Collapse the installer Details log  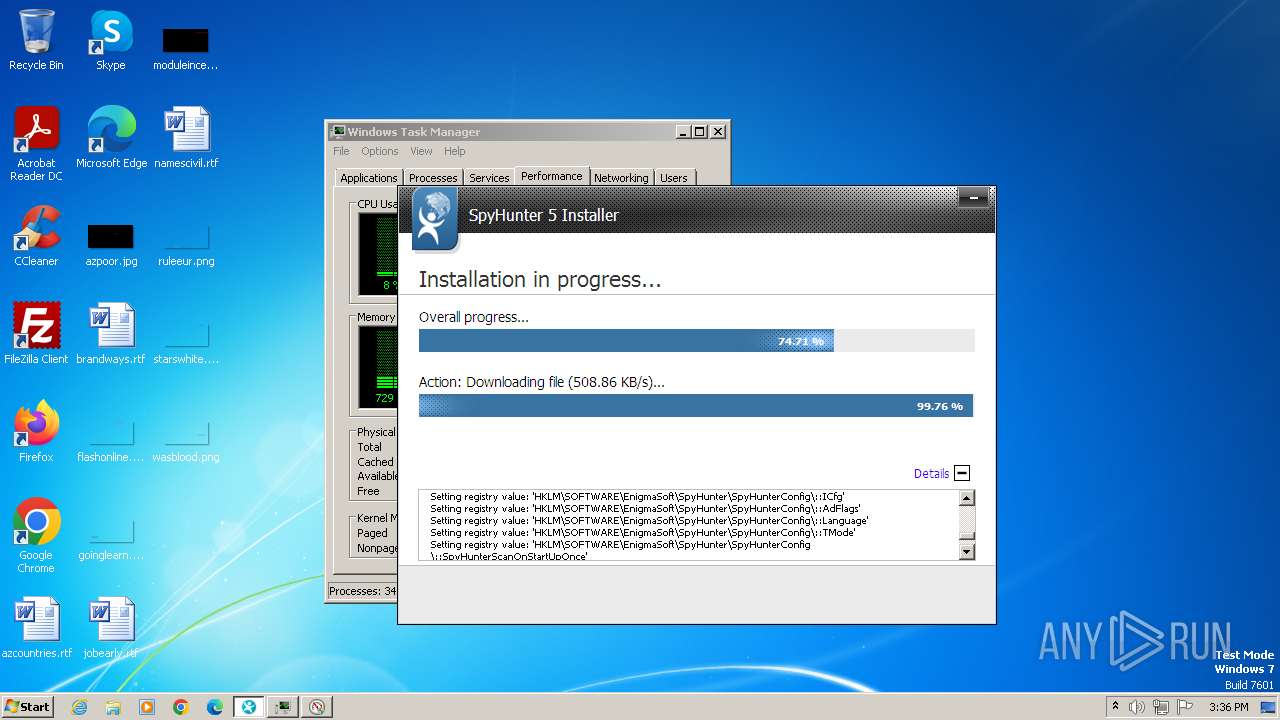(x=962, y=473)
